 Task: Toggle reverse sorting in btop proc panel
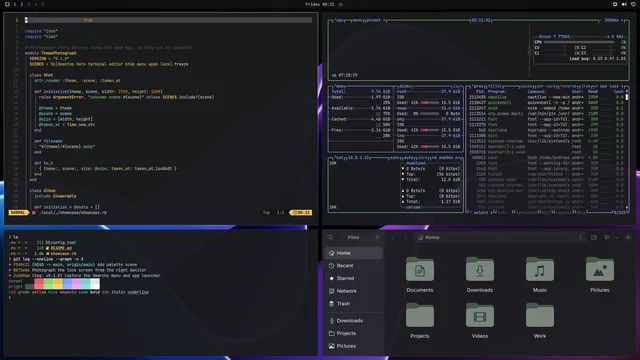pos(569,86)
